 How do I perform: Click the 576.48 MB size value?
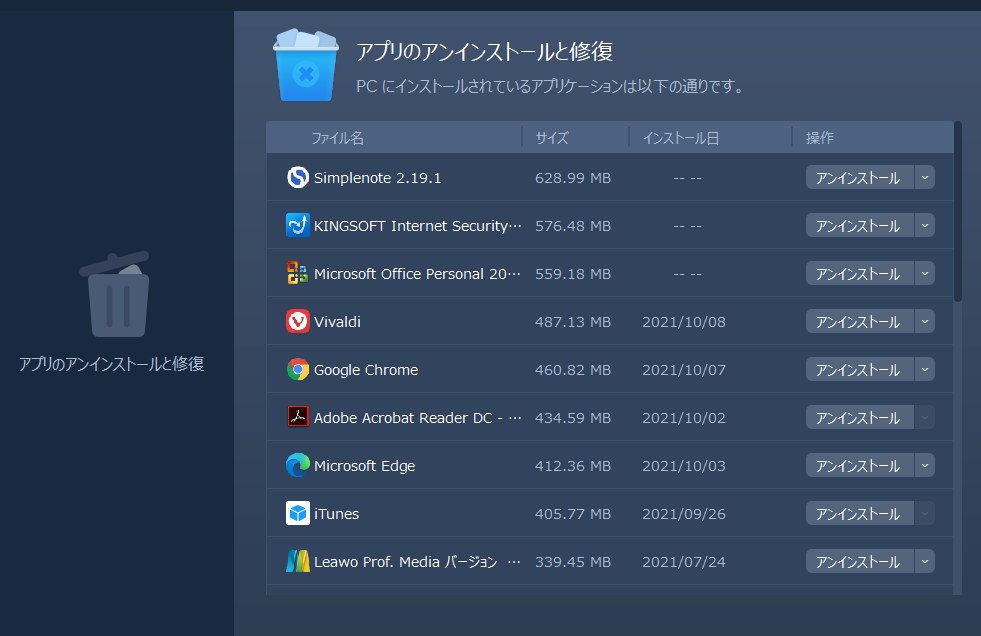572,226
